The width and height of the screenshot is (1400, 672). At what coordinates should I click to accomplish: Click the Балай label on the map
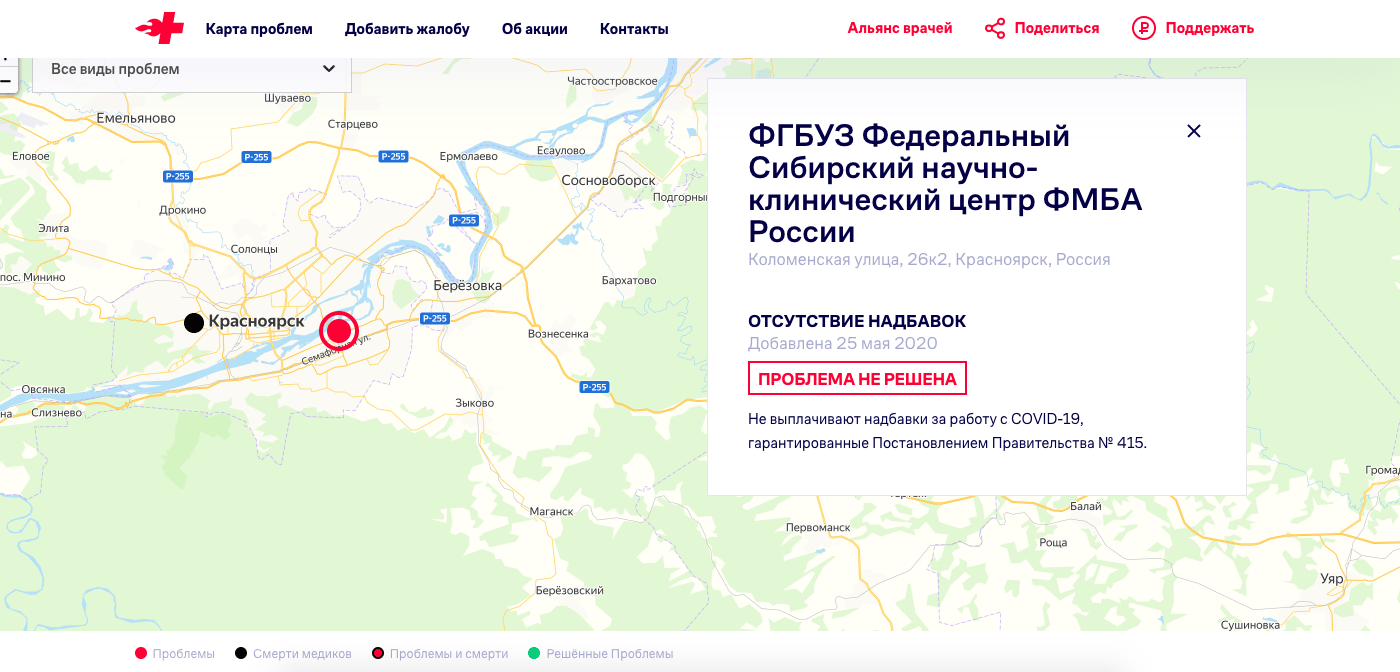(x=1085, y=506)
